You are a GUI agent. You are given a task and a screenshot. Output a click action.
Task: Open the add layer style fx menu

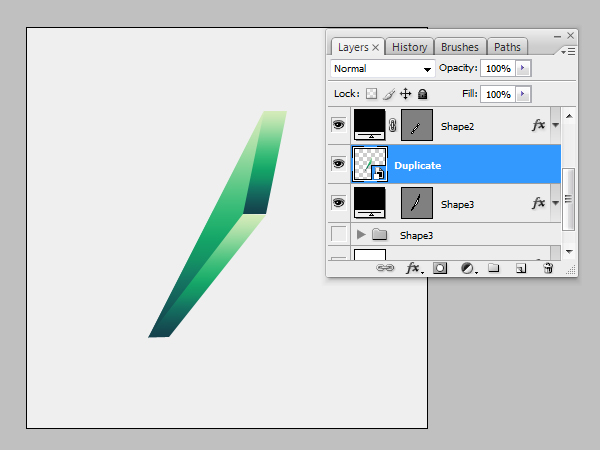pos(414,268)
